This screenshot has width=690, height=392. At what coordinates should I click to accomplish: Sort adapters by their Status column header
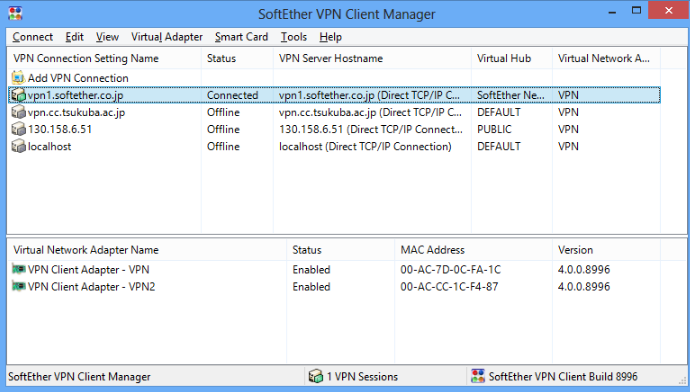[x=341, y=250]
